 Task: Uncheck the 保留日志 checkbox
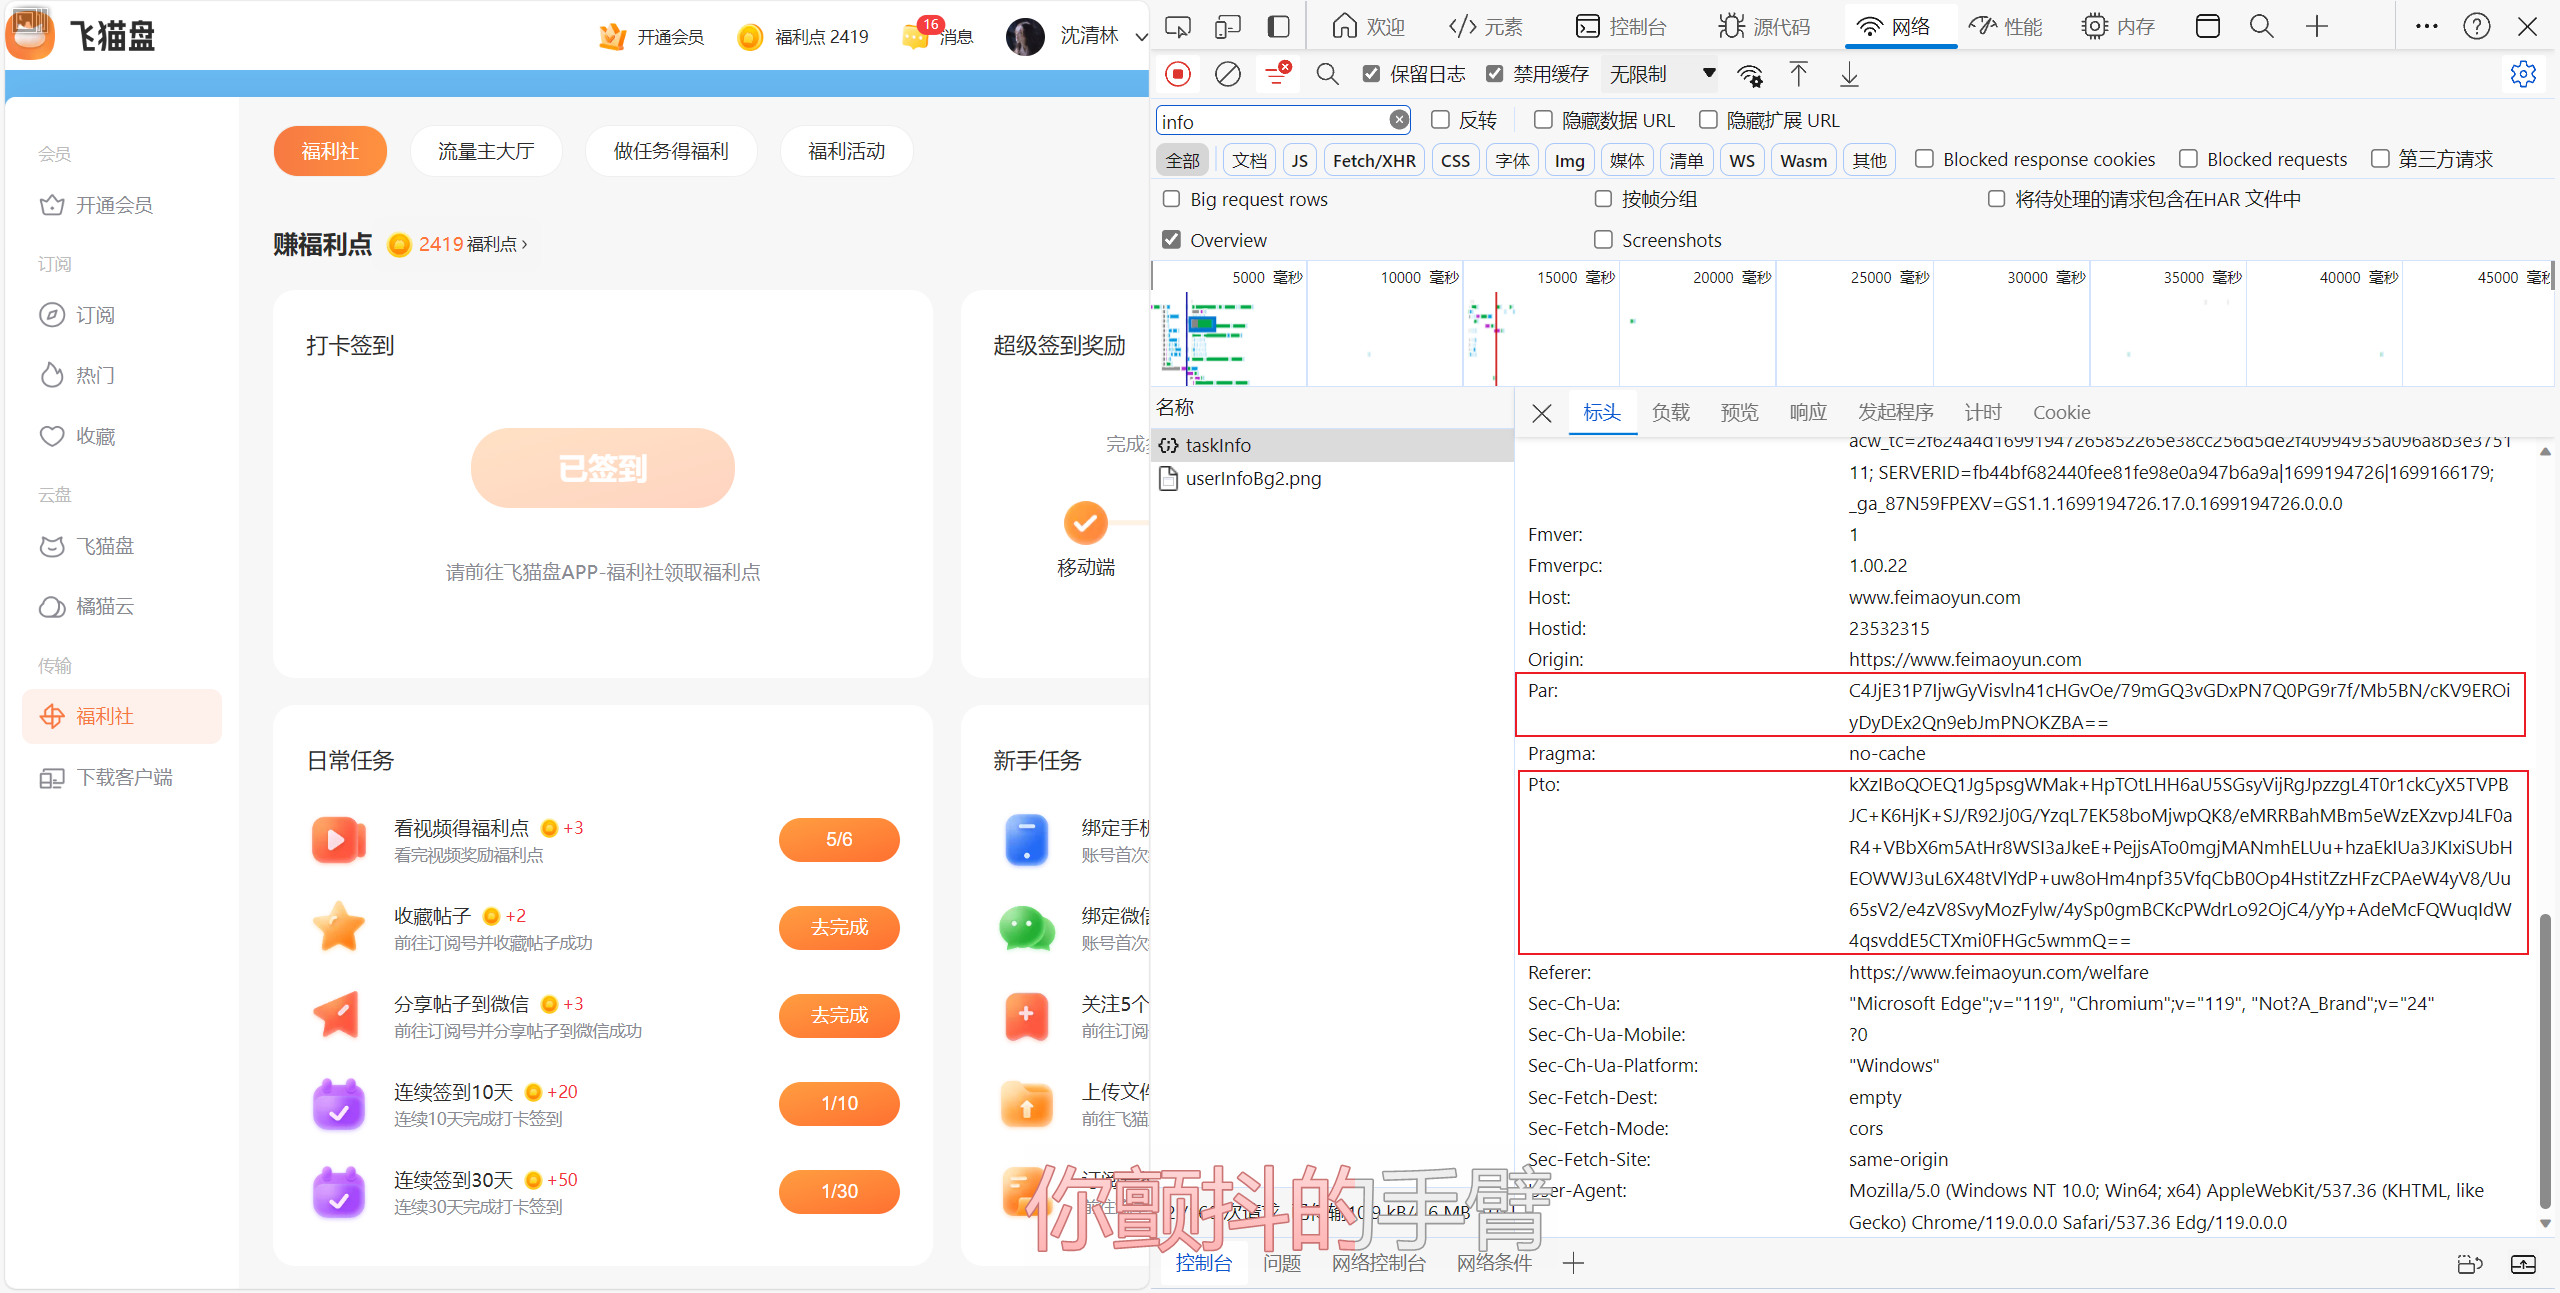click(1372, 74)
